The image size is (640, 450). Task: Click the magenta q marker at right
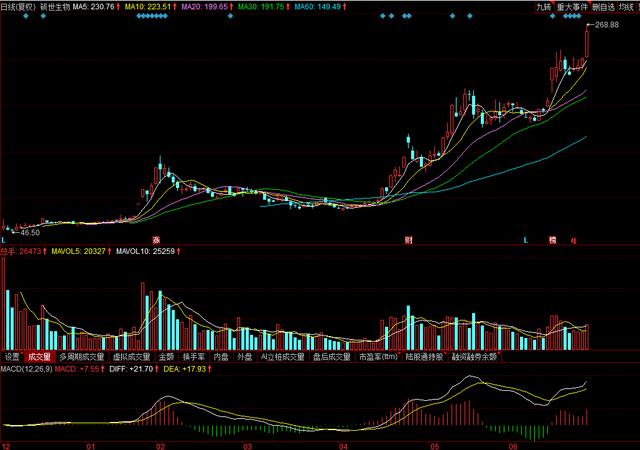click(x=574, y=241)
